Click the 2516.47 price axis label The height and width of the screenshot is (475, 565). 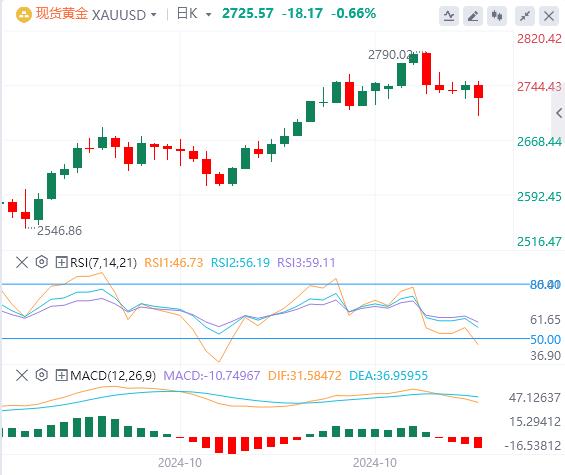(x=539, y=241)
